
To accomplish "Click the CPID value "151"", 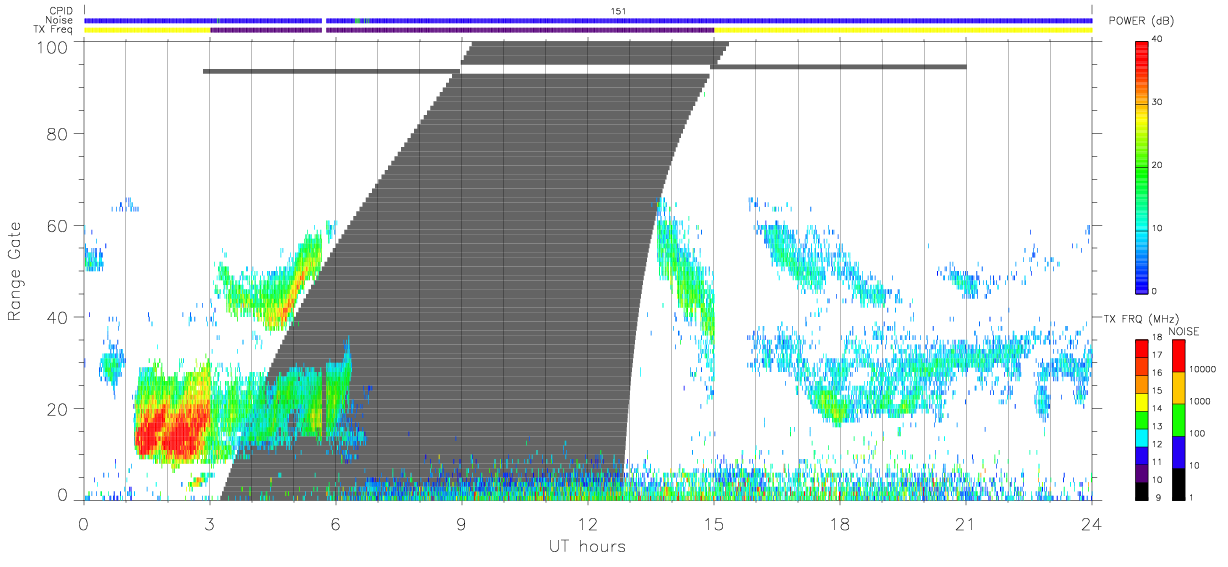I will (x=619, y=11).
